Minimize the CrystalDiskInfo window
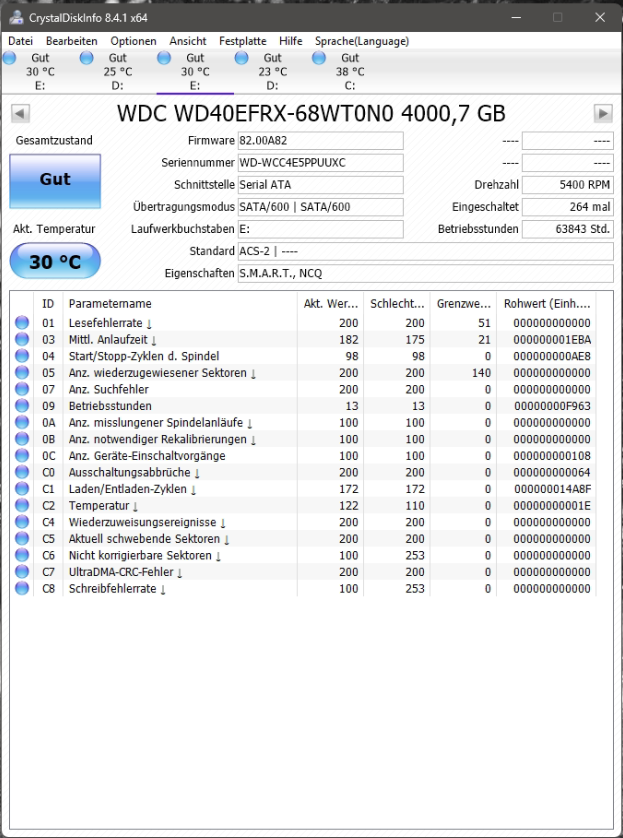623x838 pixels. click(516, 18)
